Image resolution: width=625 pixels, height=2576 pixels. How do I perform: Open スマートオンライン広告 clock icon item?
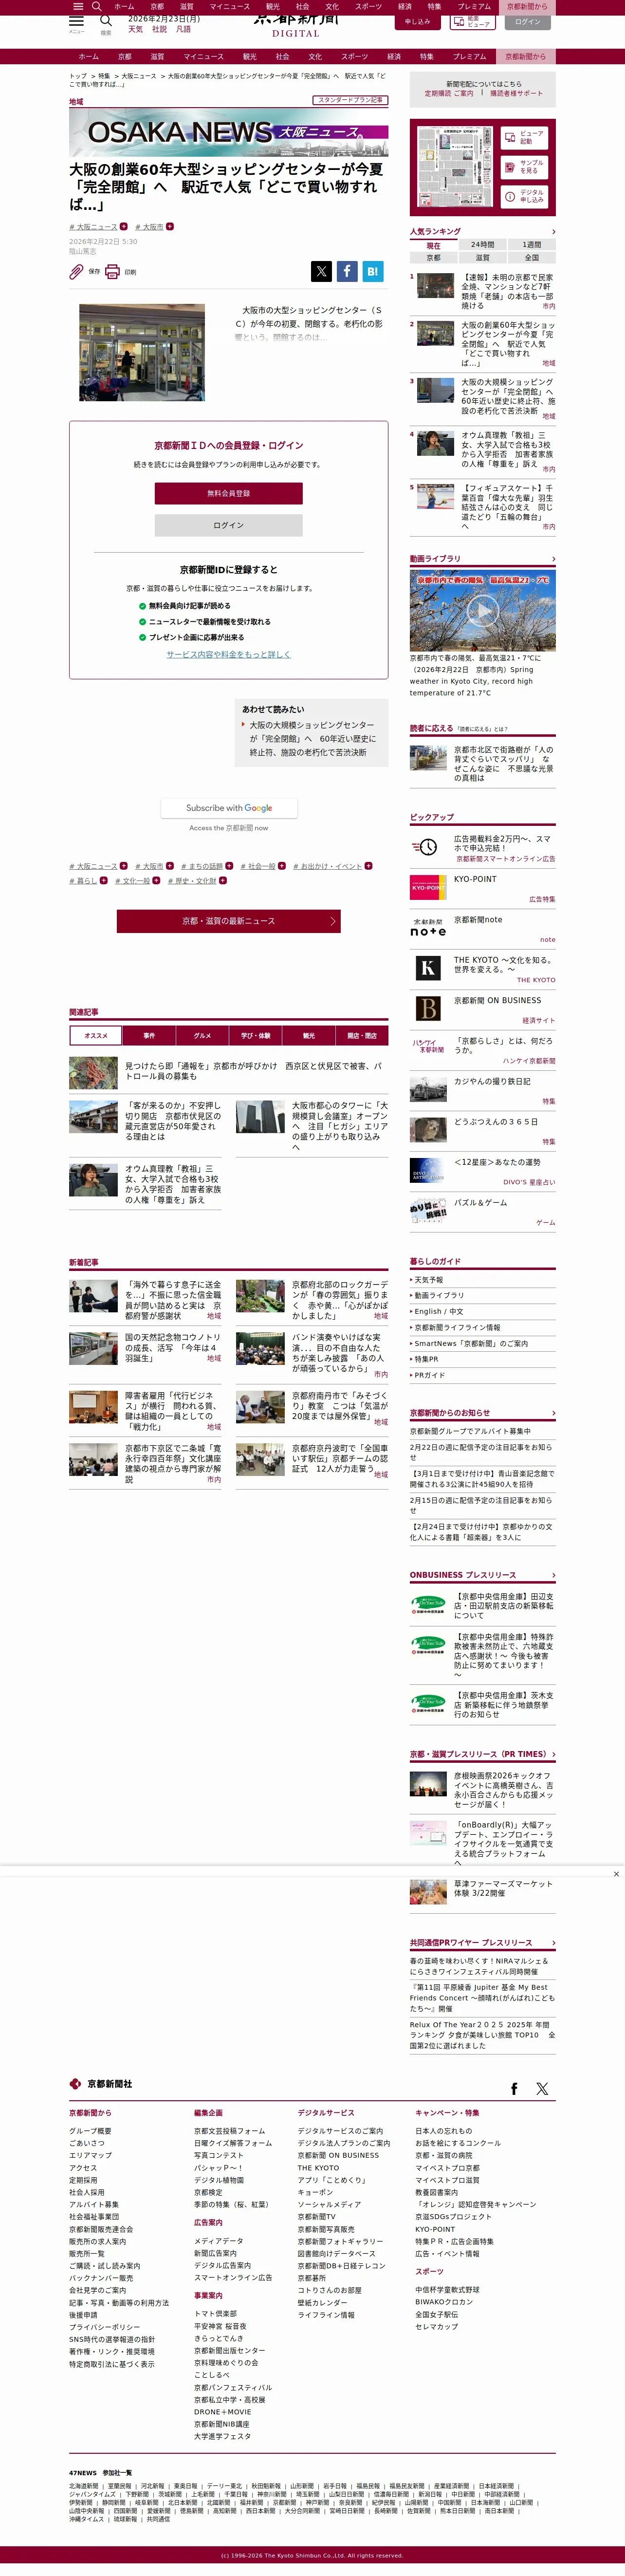[x=428, y=846]
